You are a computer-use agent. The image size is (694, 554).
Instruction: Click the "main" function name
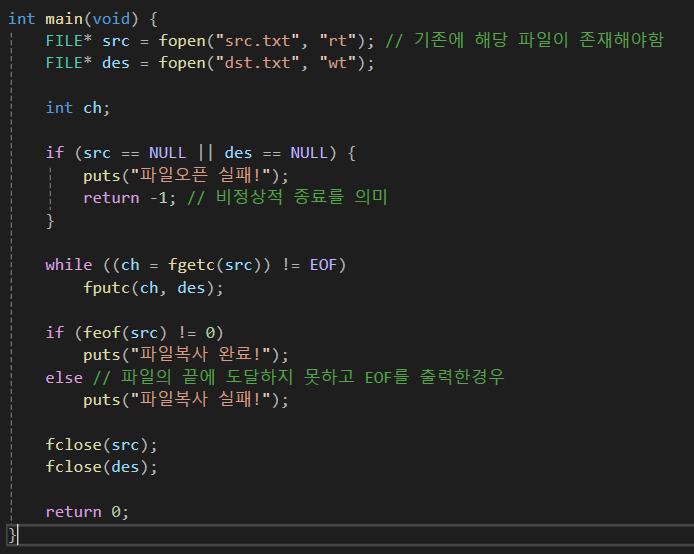click(64, 19)
